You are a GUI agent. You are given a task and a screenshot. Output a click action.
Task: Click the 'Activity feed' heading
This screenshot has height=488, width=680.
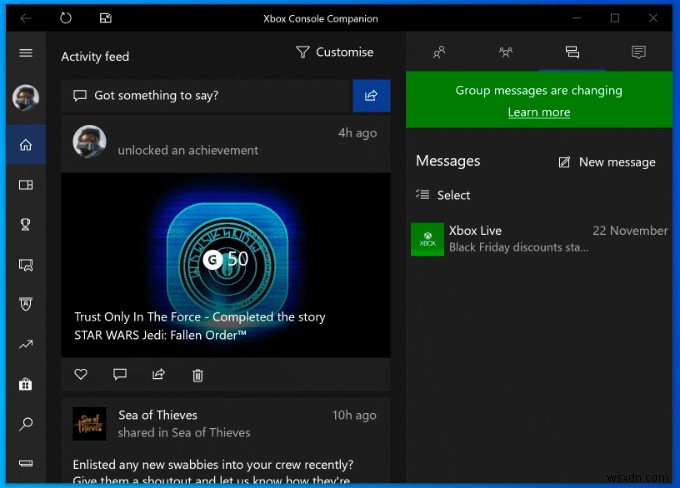coord(95,56)
